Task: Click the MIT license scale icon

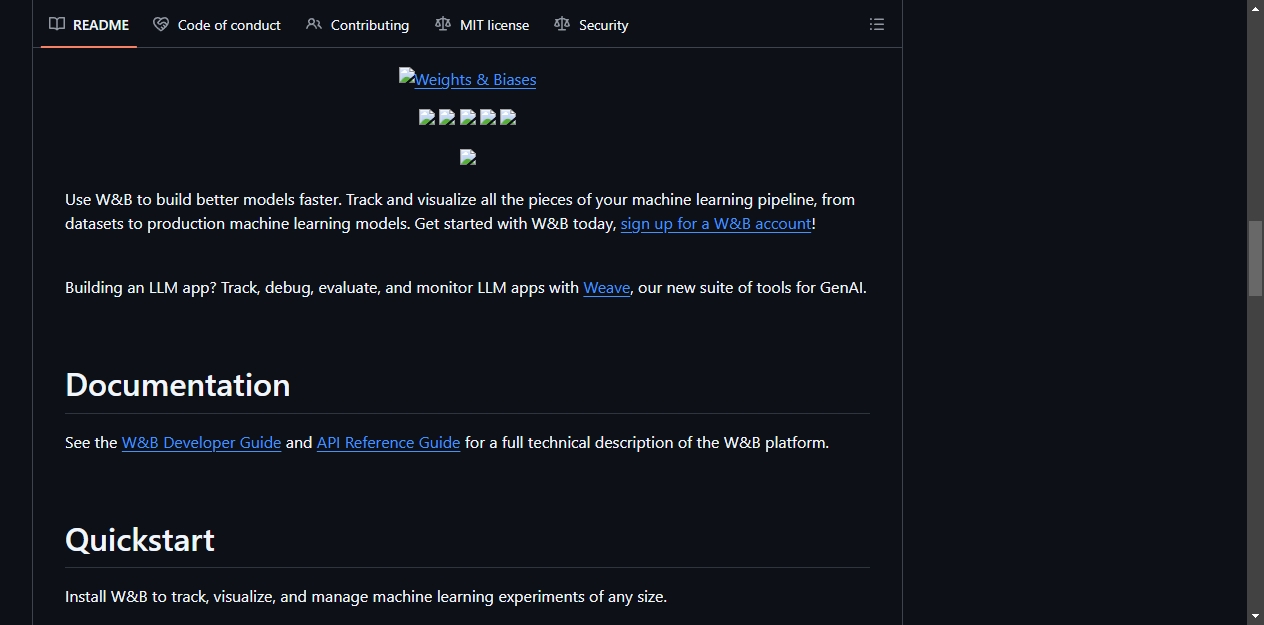Action: tap(443, 24)
